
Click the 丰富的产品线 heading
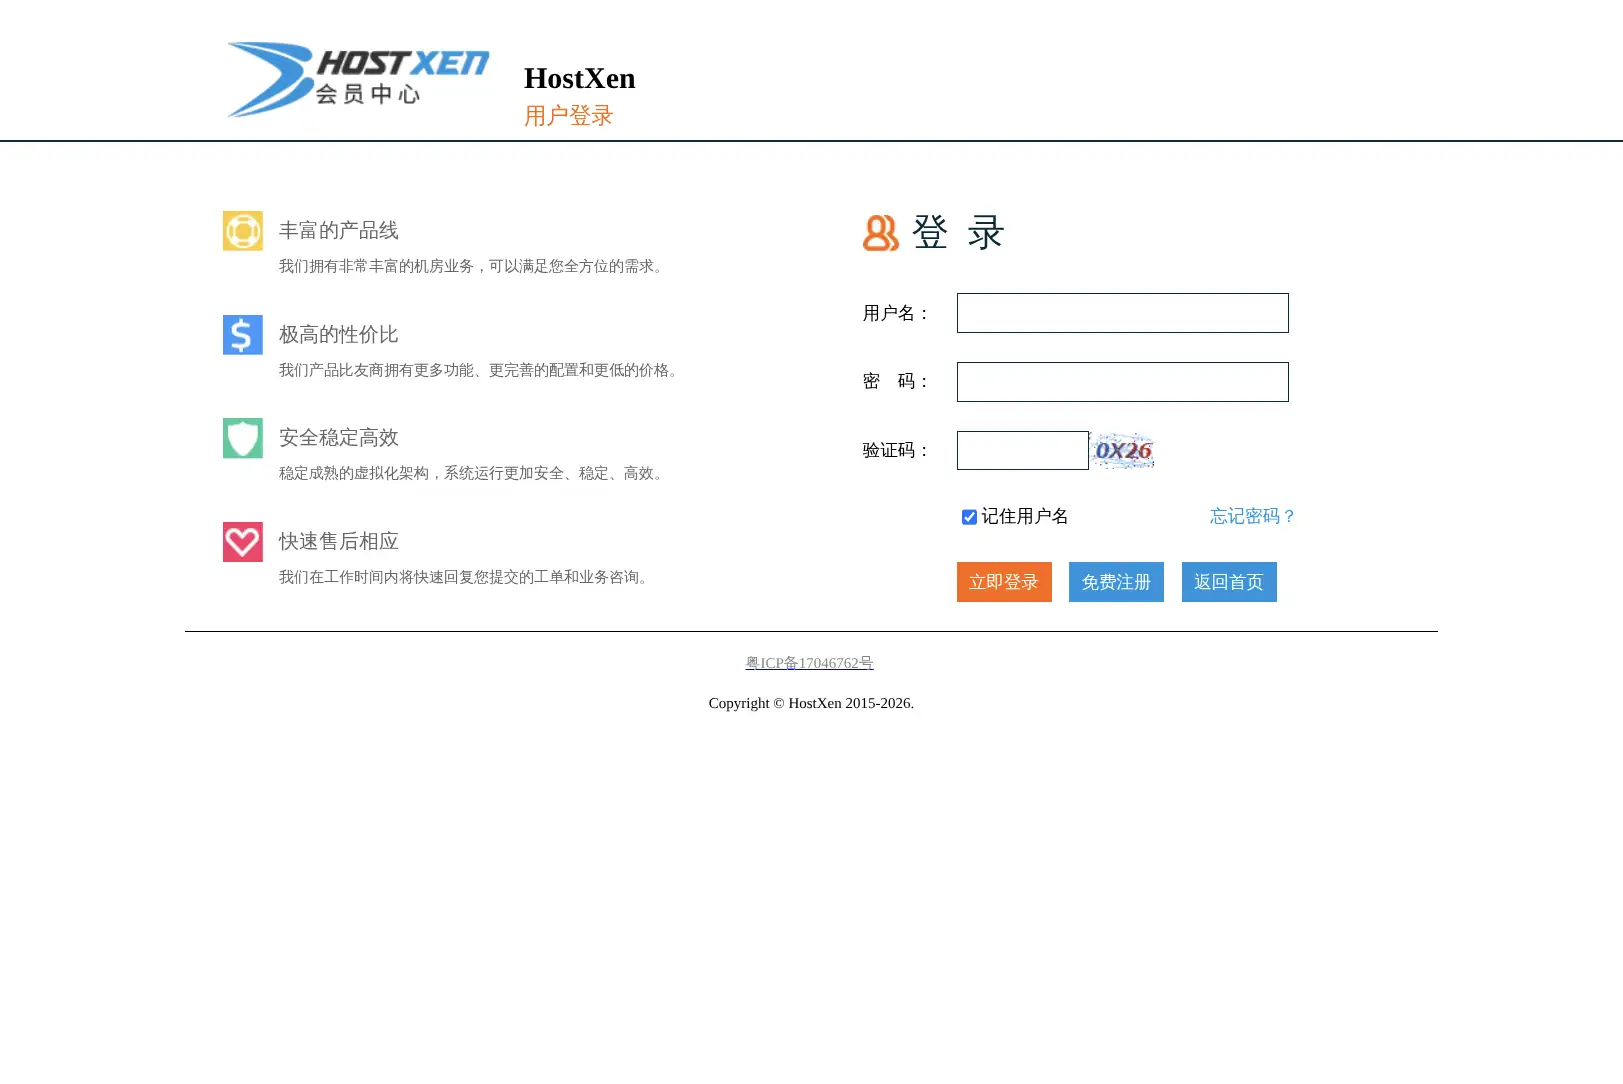pos(339,231)
